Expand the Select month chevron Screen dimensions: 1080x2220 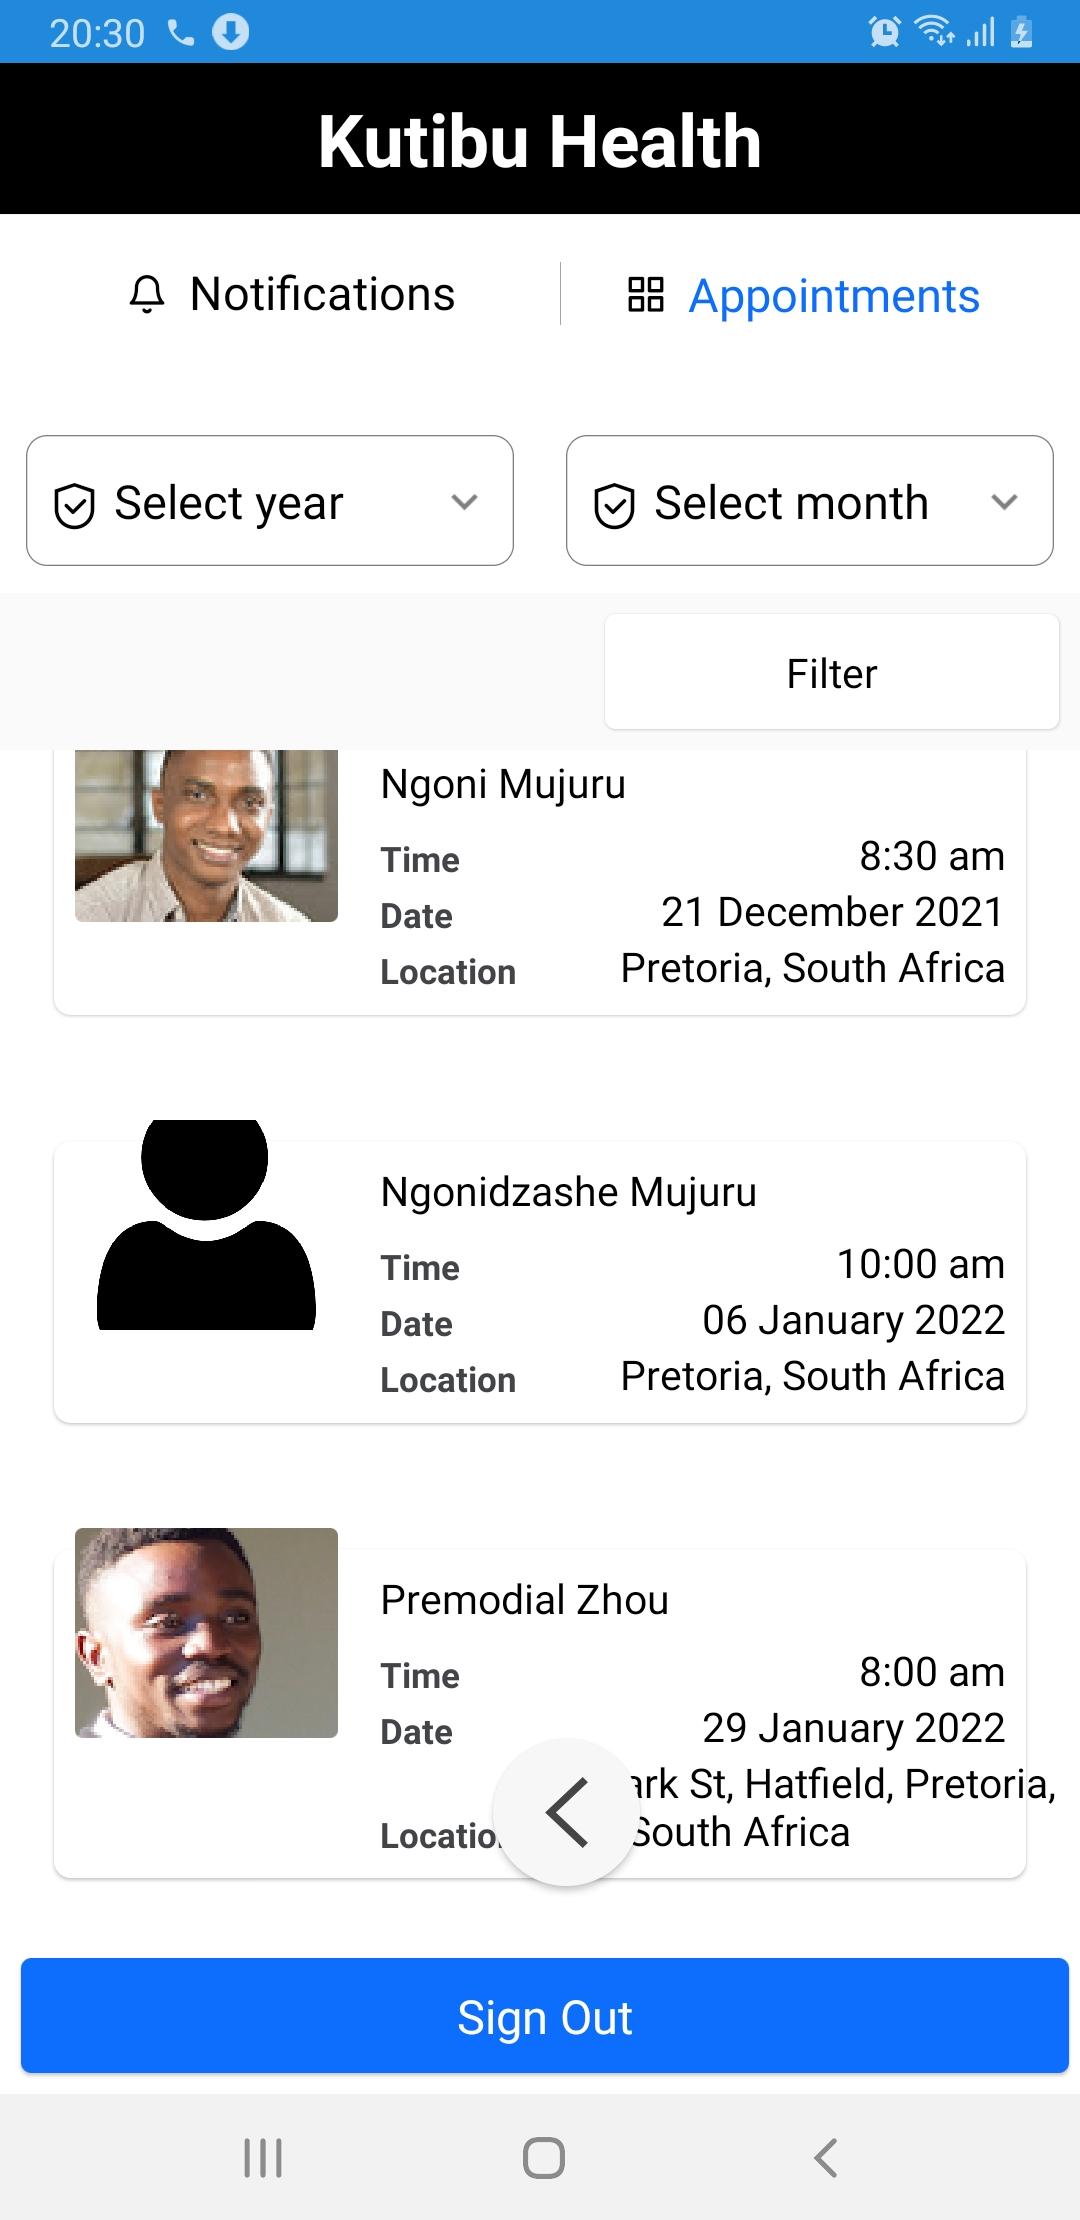(x=1004, y=502)
